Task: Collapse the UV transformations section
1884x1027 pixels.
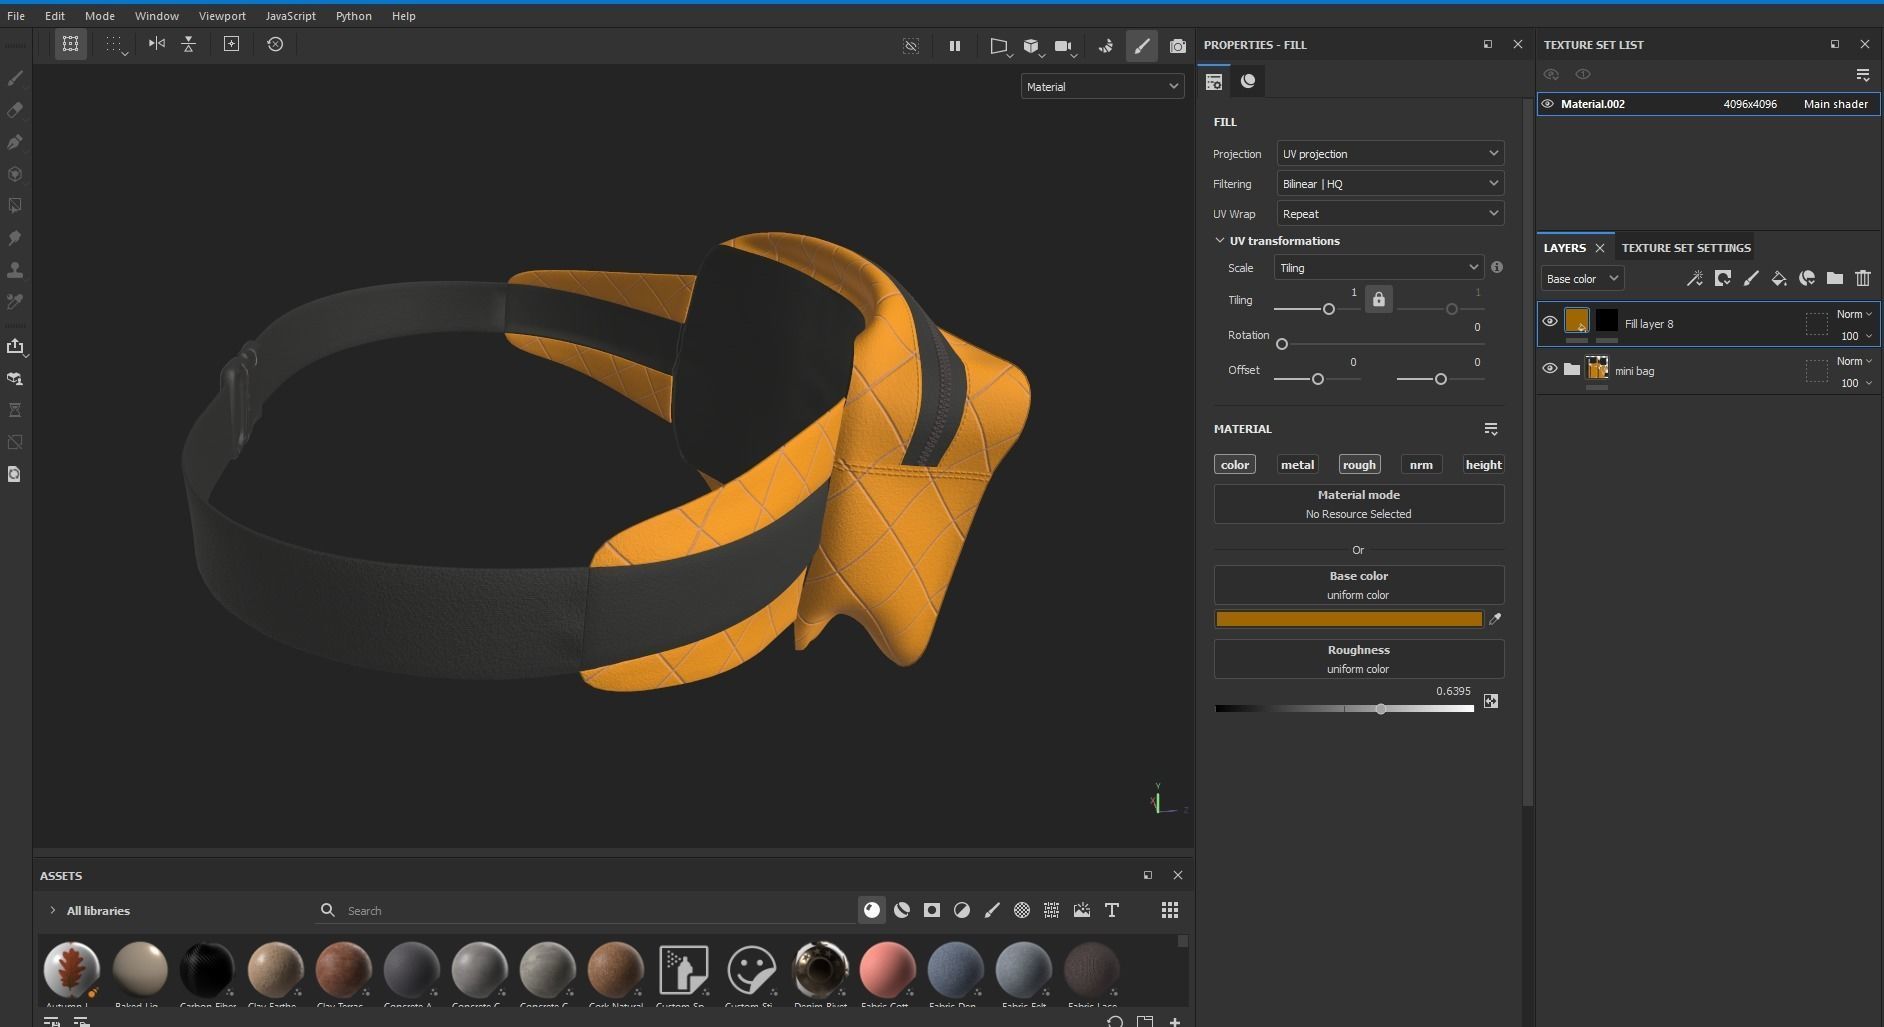Action: [x=1219, y=241]
